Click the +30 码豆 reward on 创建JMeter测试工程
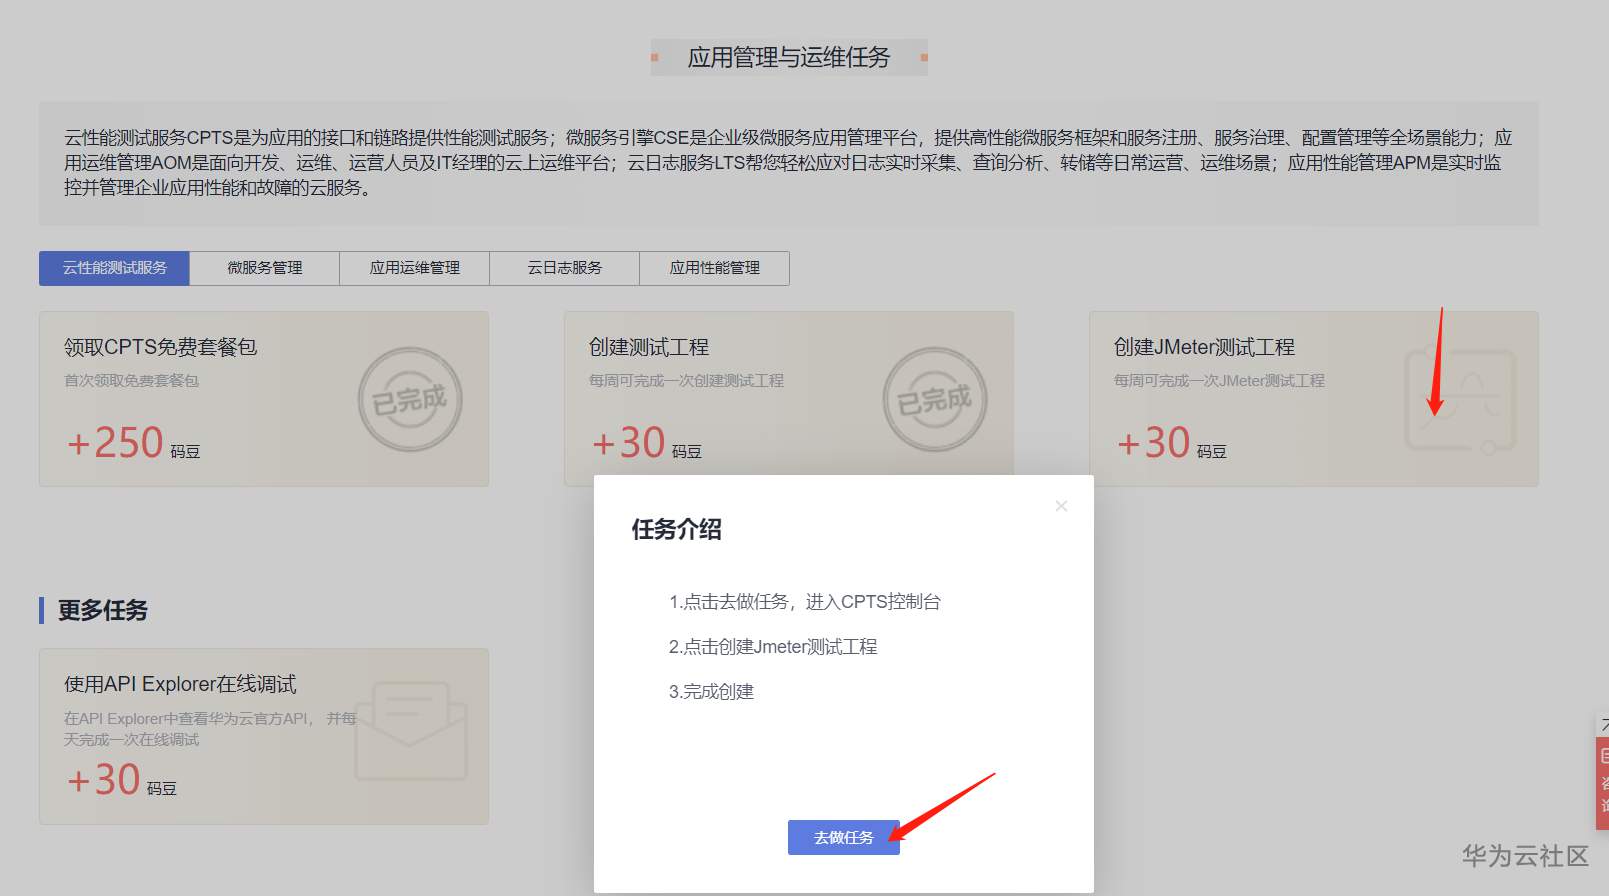Screen dimensions: 1609x896 pos(1171,443)
